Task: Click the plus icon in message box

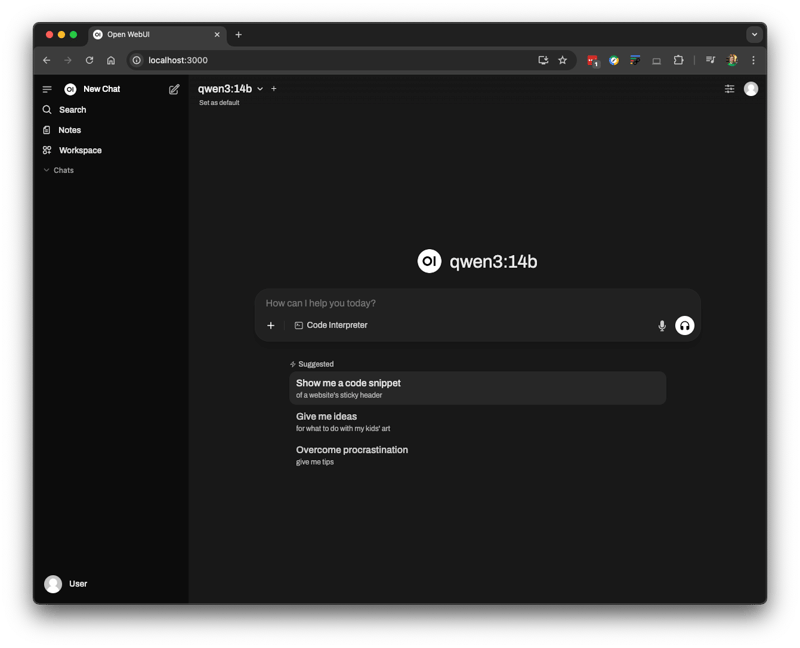Action: (x=271, y=326)
